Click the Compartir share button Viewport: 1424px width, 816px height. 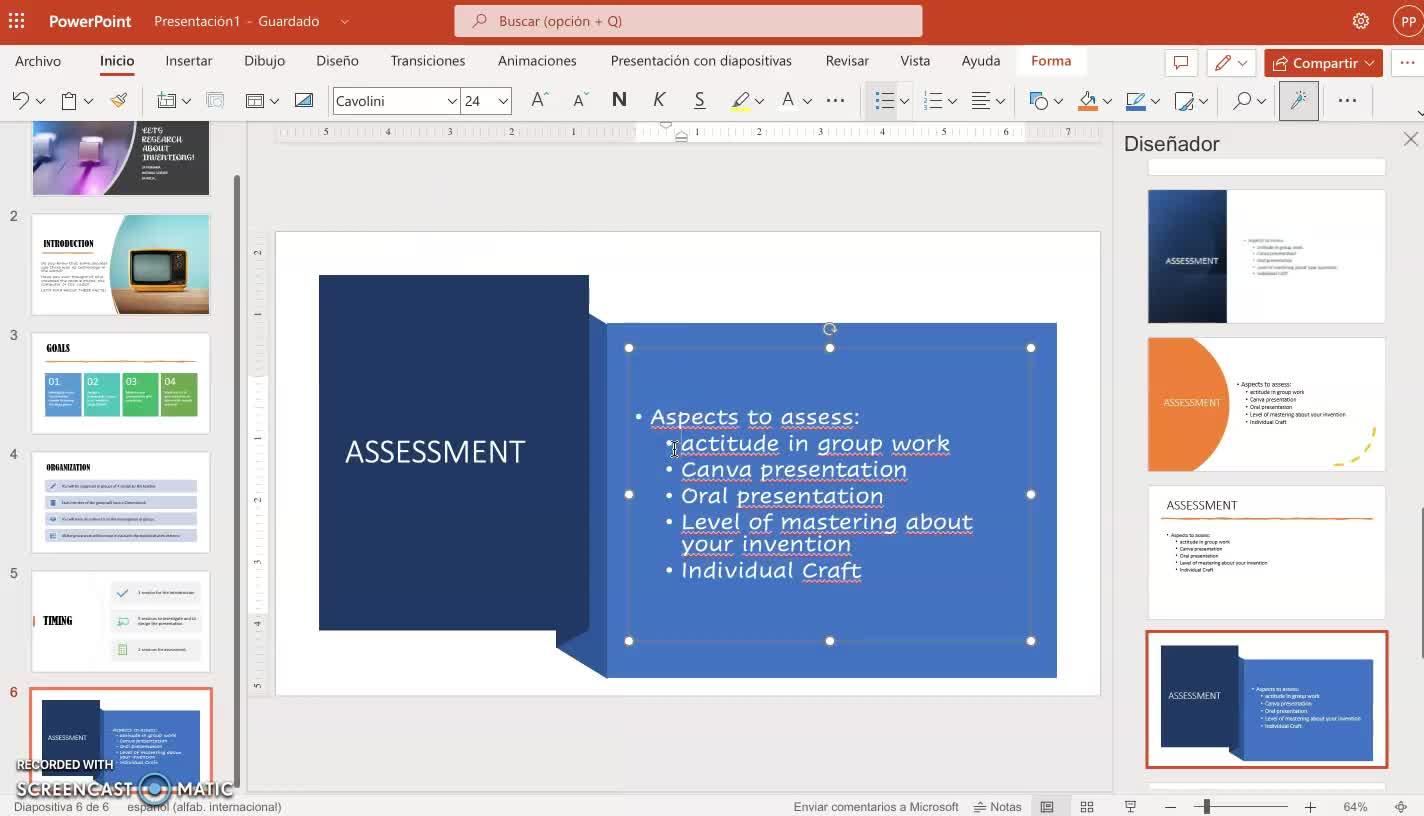tap(1323, 63)
